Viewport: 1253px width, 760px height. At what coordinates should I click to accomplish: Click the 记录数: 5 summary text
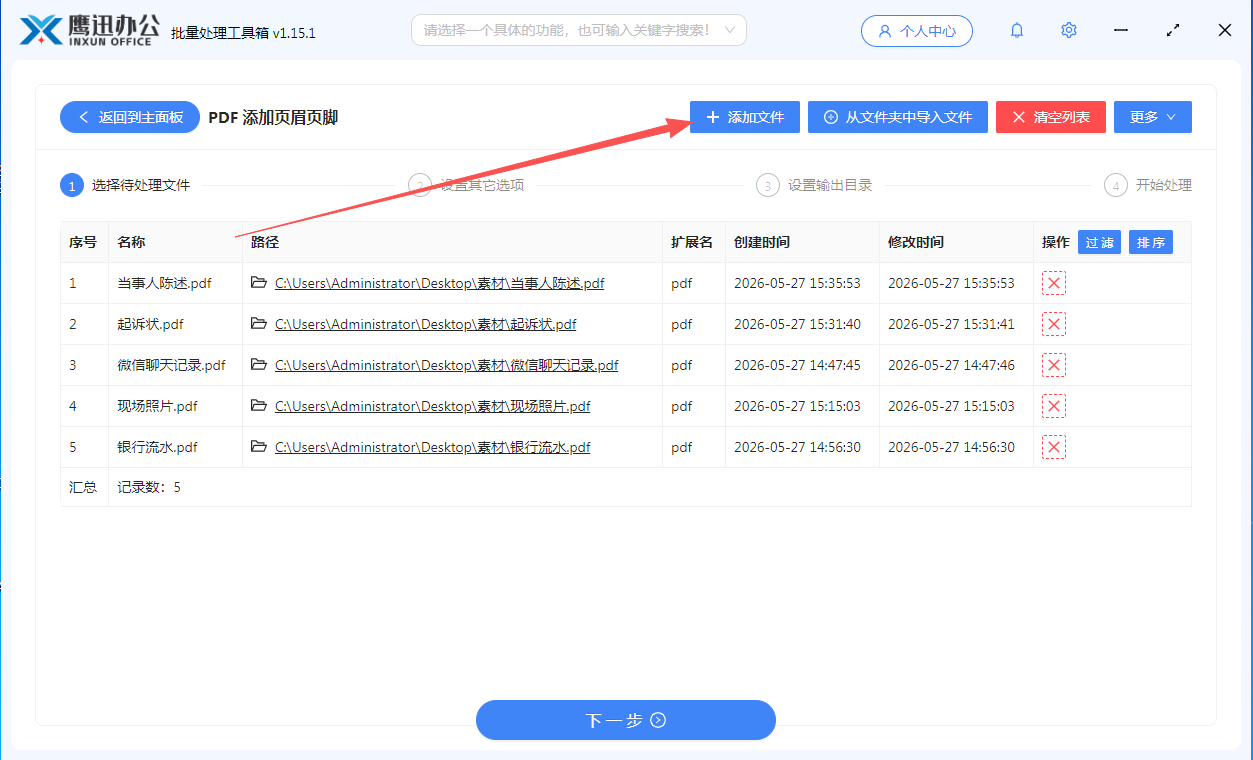click(149, 487)
